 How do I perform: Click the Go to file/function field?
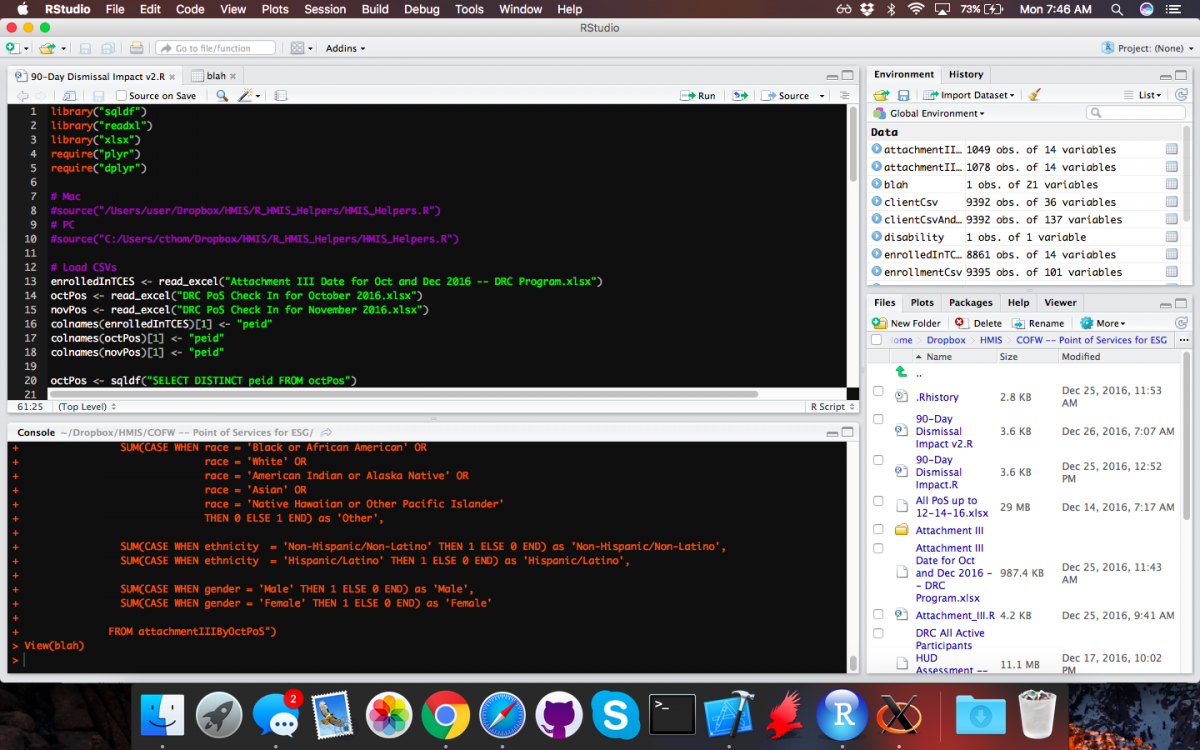click(x=213, y=48)
